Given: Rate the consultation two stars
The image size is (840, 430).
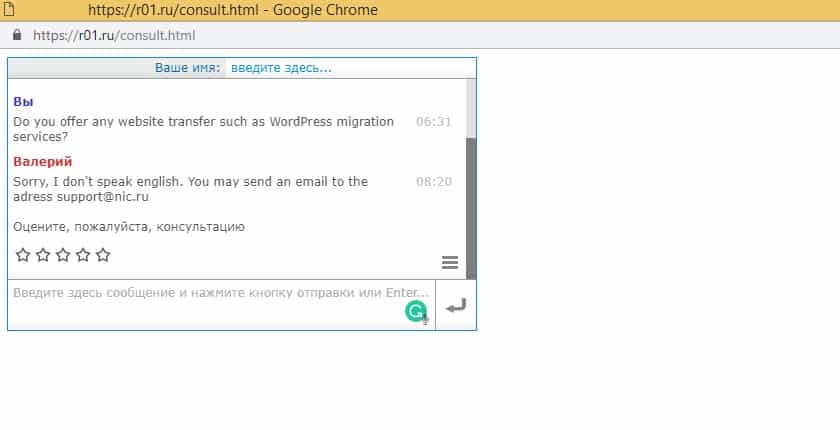Looking at the screenshot, I should [43, 255].
